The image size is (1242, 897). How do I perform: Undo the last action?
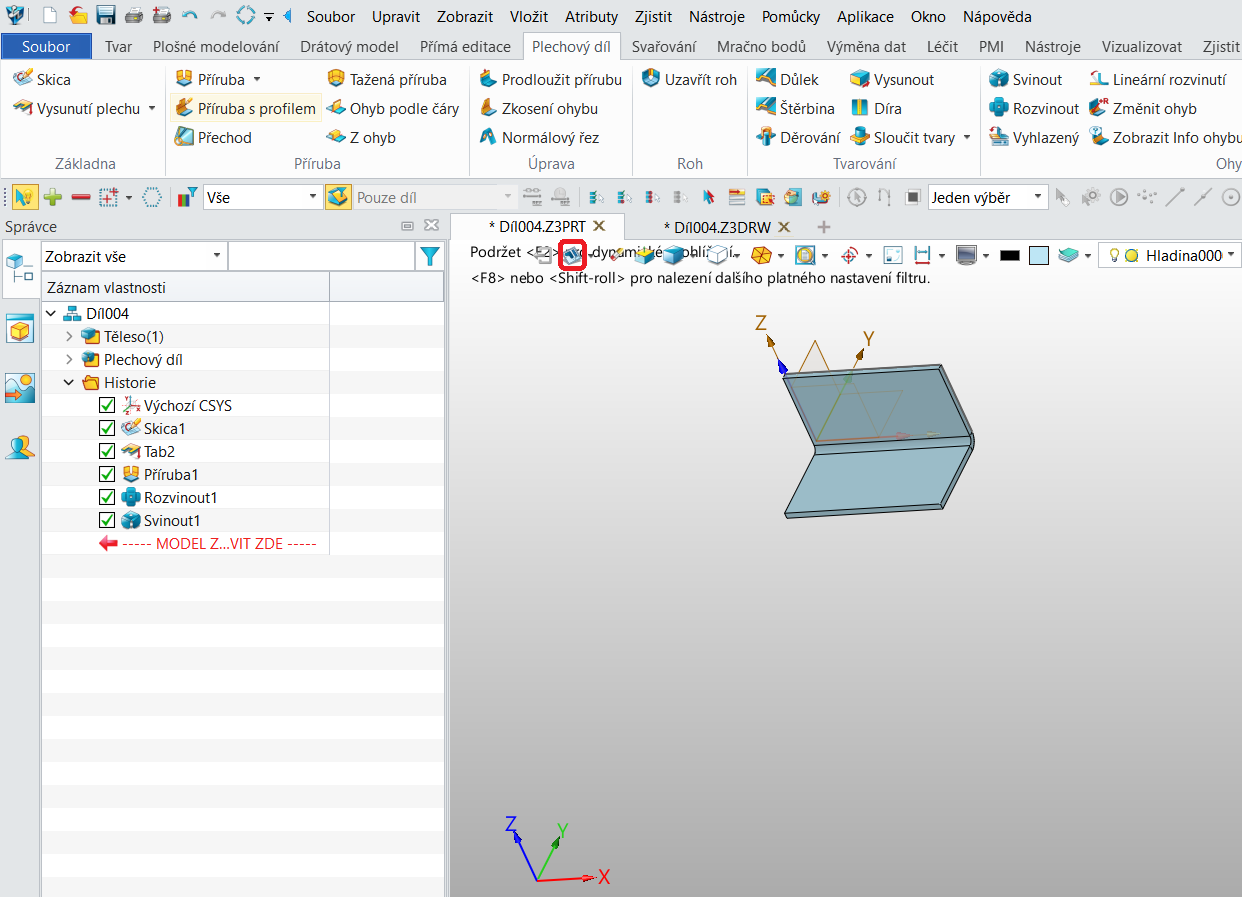190,16
